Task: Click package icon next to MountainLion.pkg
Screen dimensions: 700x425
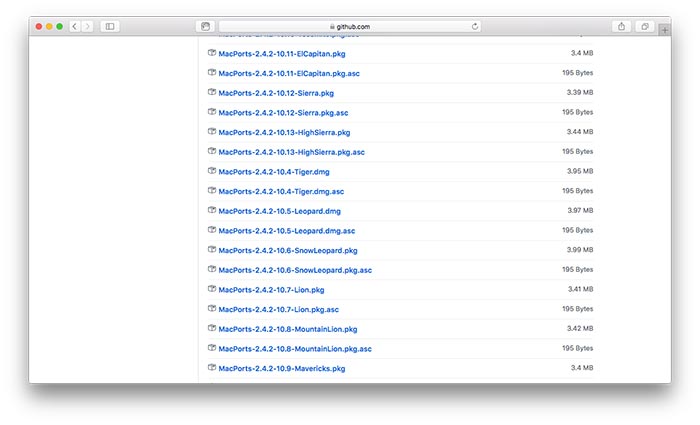Action: [x=212, y=328]
